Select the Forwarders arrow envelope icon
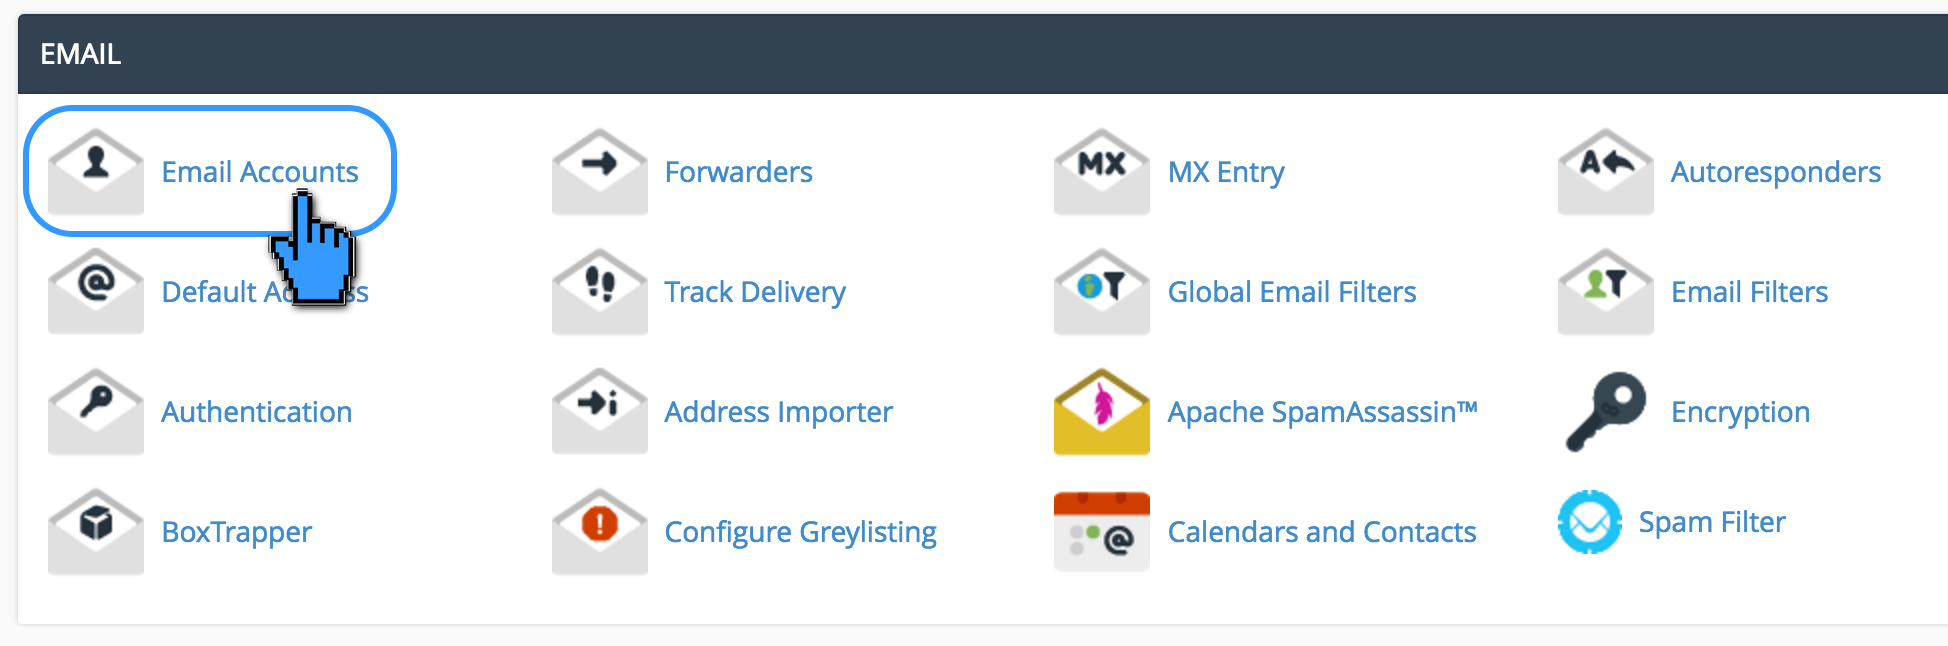 [x=598, y=170]
